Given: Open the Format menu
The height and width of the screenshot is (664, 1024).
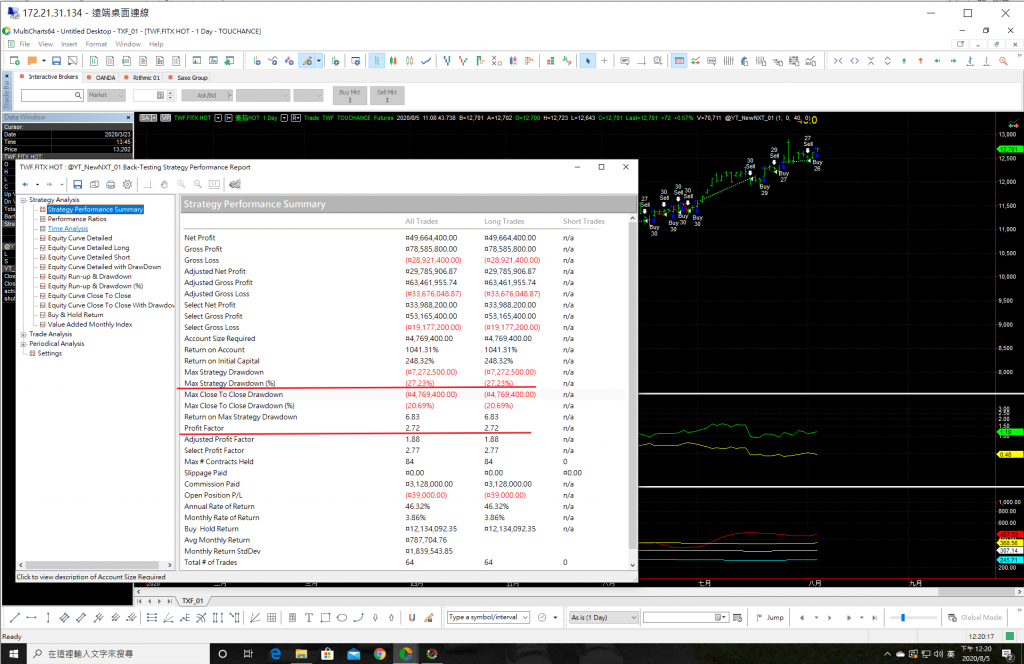Looking at the screenshot, I should coord(96,44).
